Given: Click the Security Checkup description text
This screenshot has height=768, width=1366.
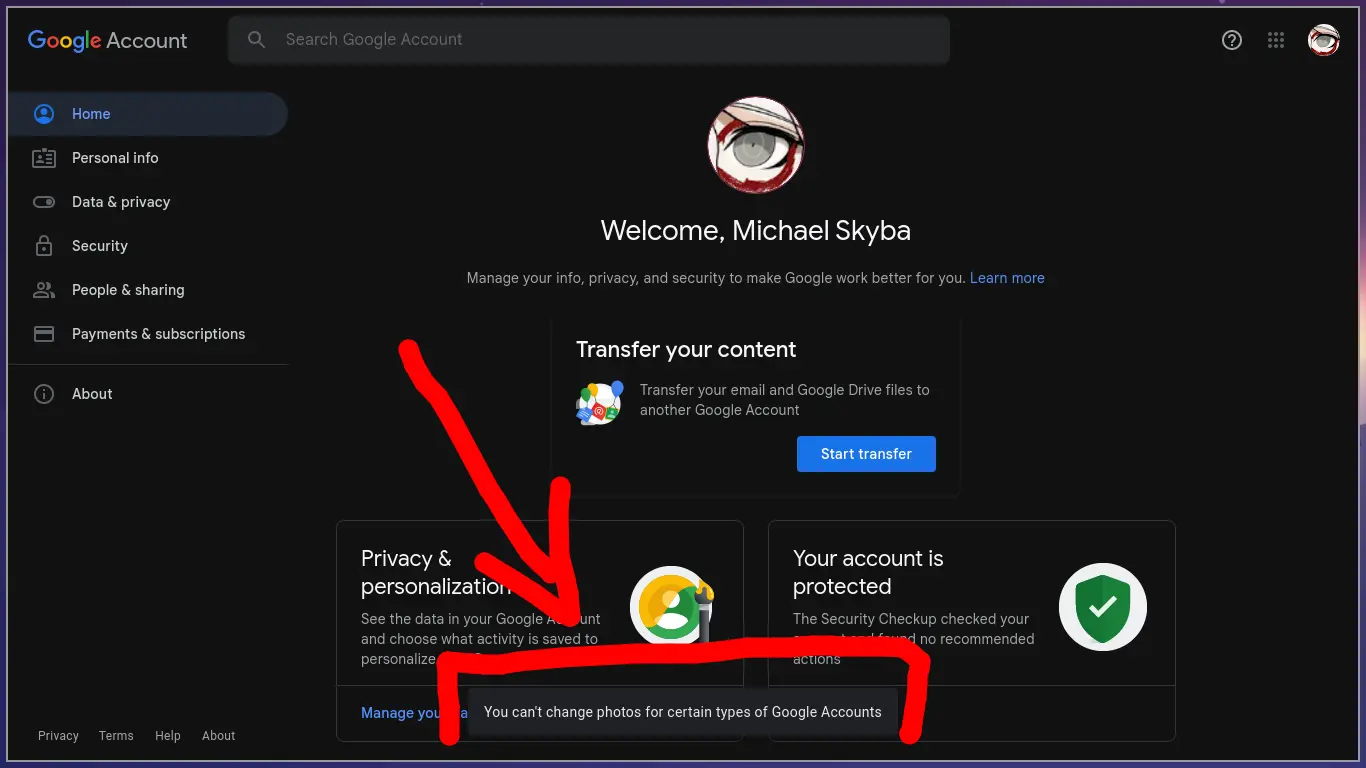Looking at the screenshot, I should (x=914, y=639).
